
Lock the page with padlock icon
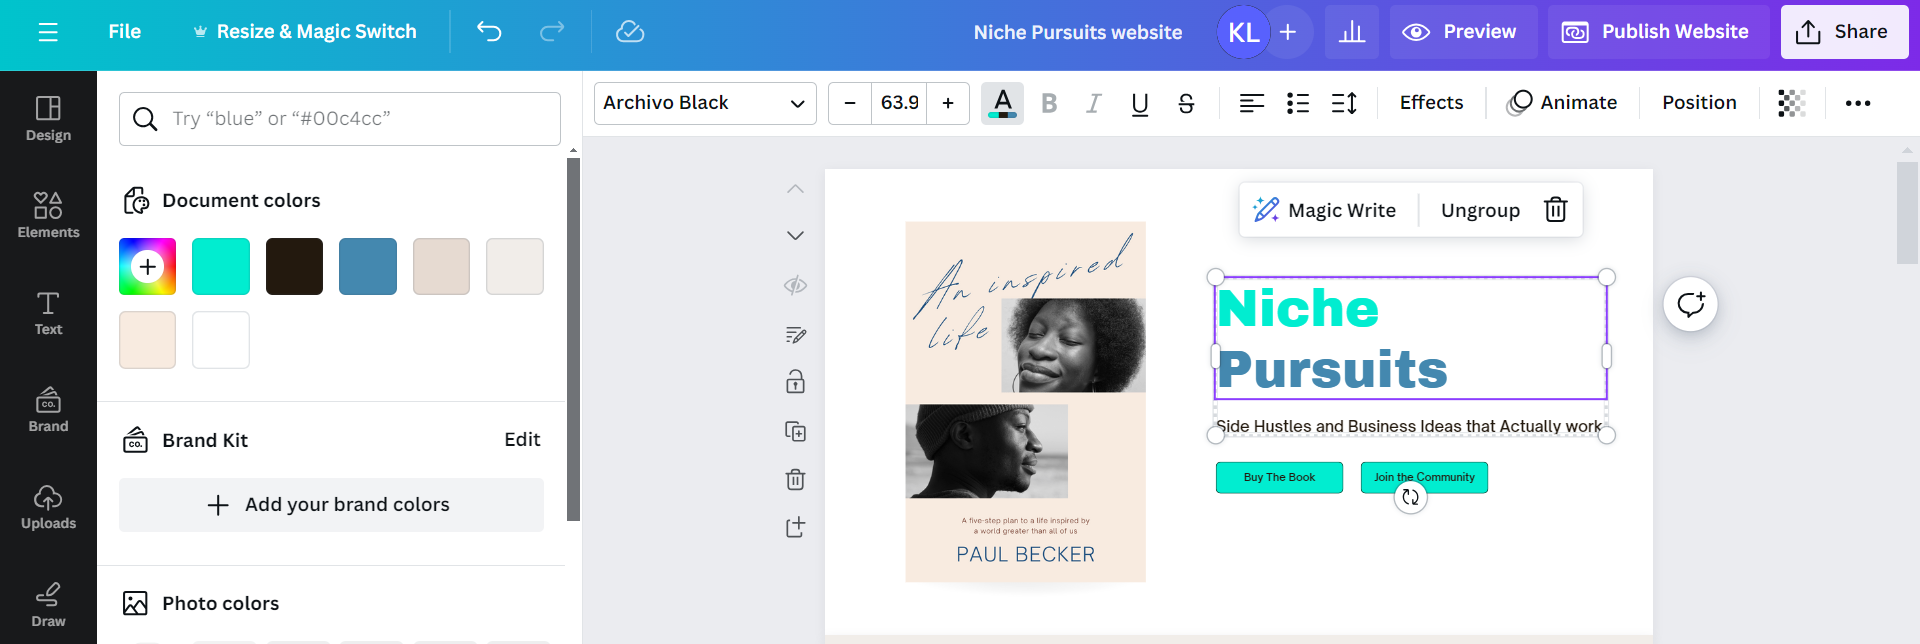796,382
